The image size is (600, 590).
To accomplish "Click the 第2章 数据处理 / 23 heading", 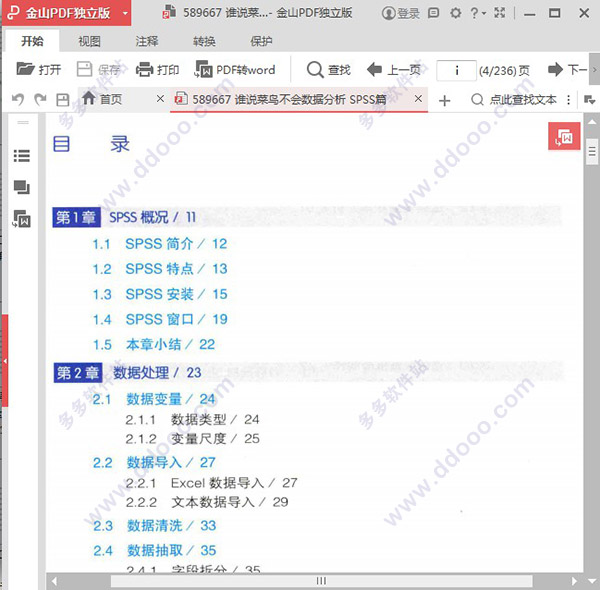I will pos(127,373).
